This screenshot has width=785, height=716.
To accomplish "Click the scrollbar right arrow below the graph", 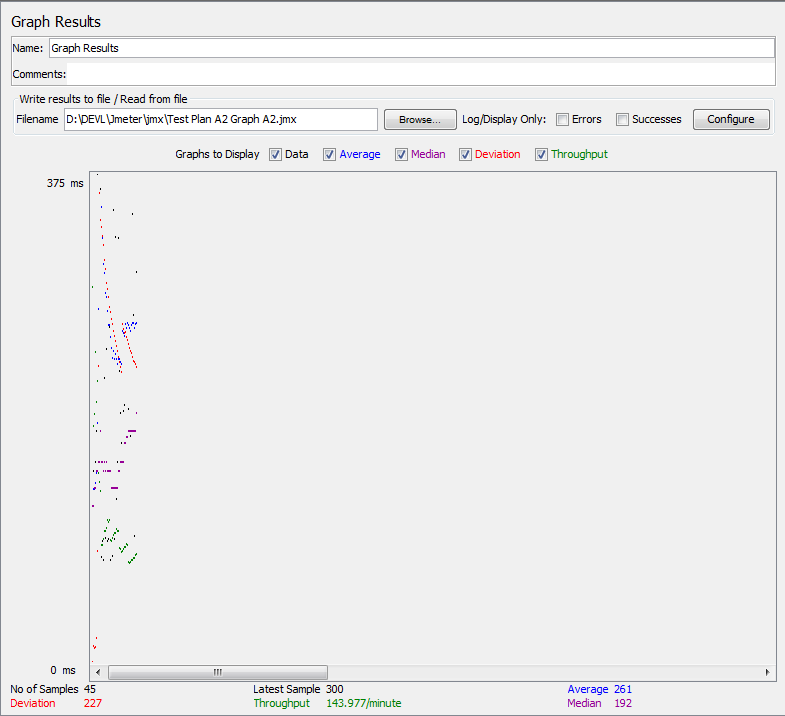I will click(767, 672).
